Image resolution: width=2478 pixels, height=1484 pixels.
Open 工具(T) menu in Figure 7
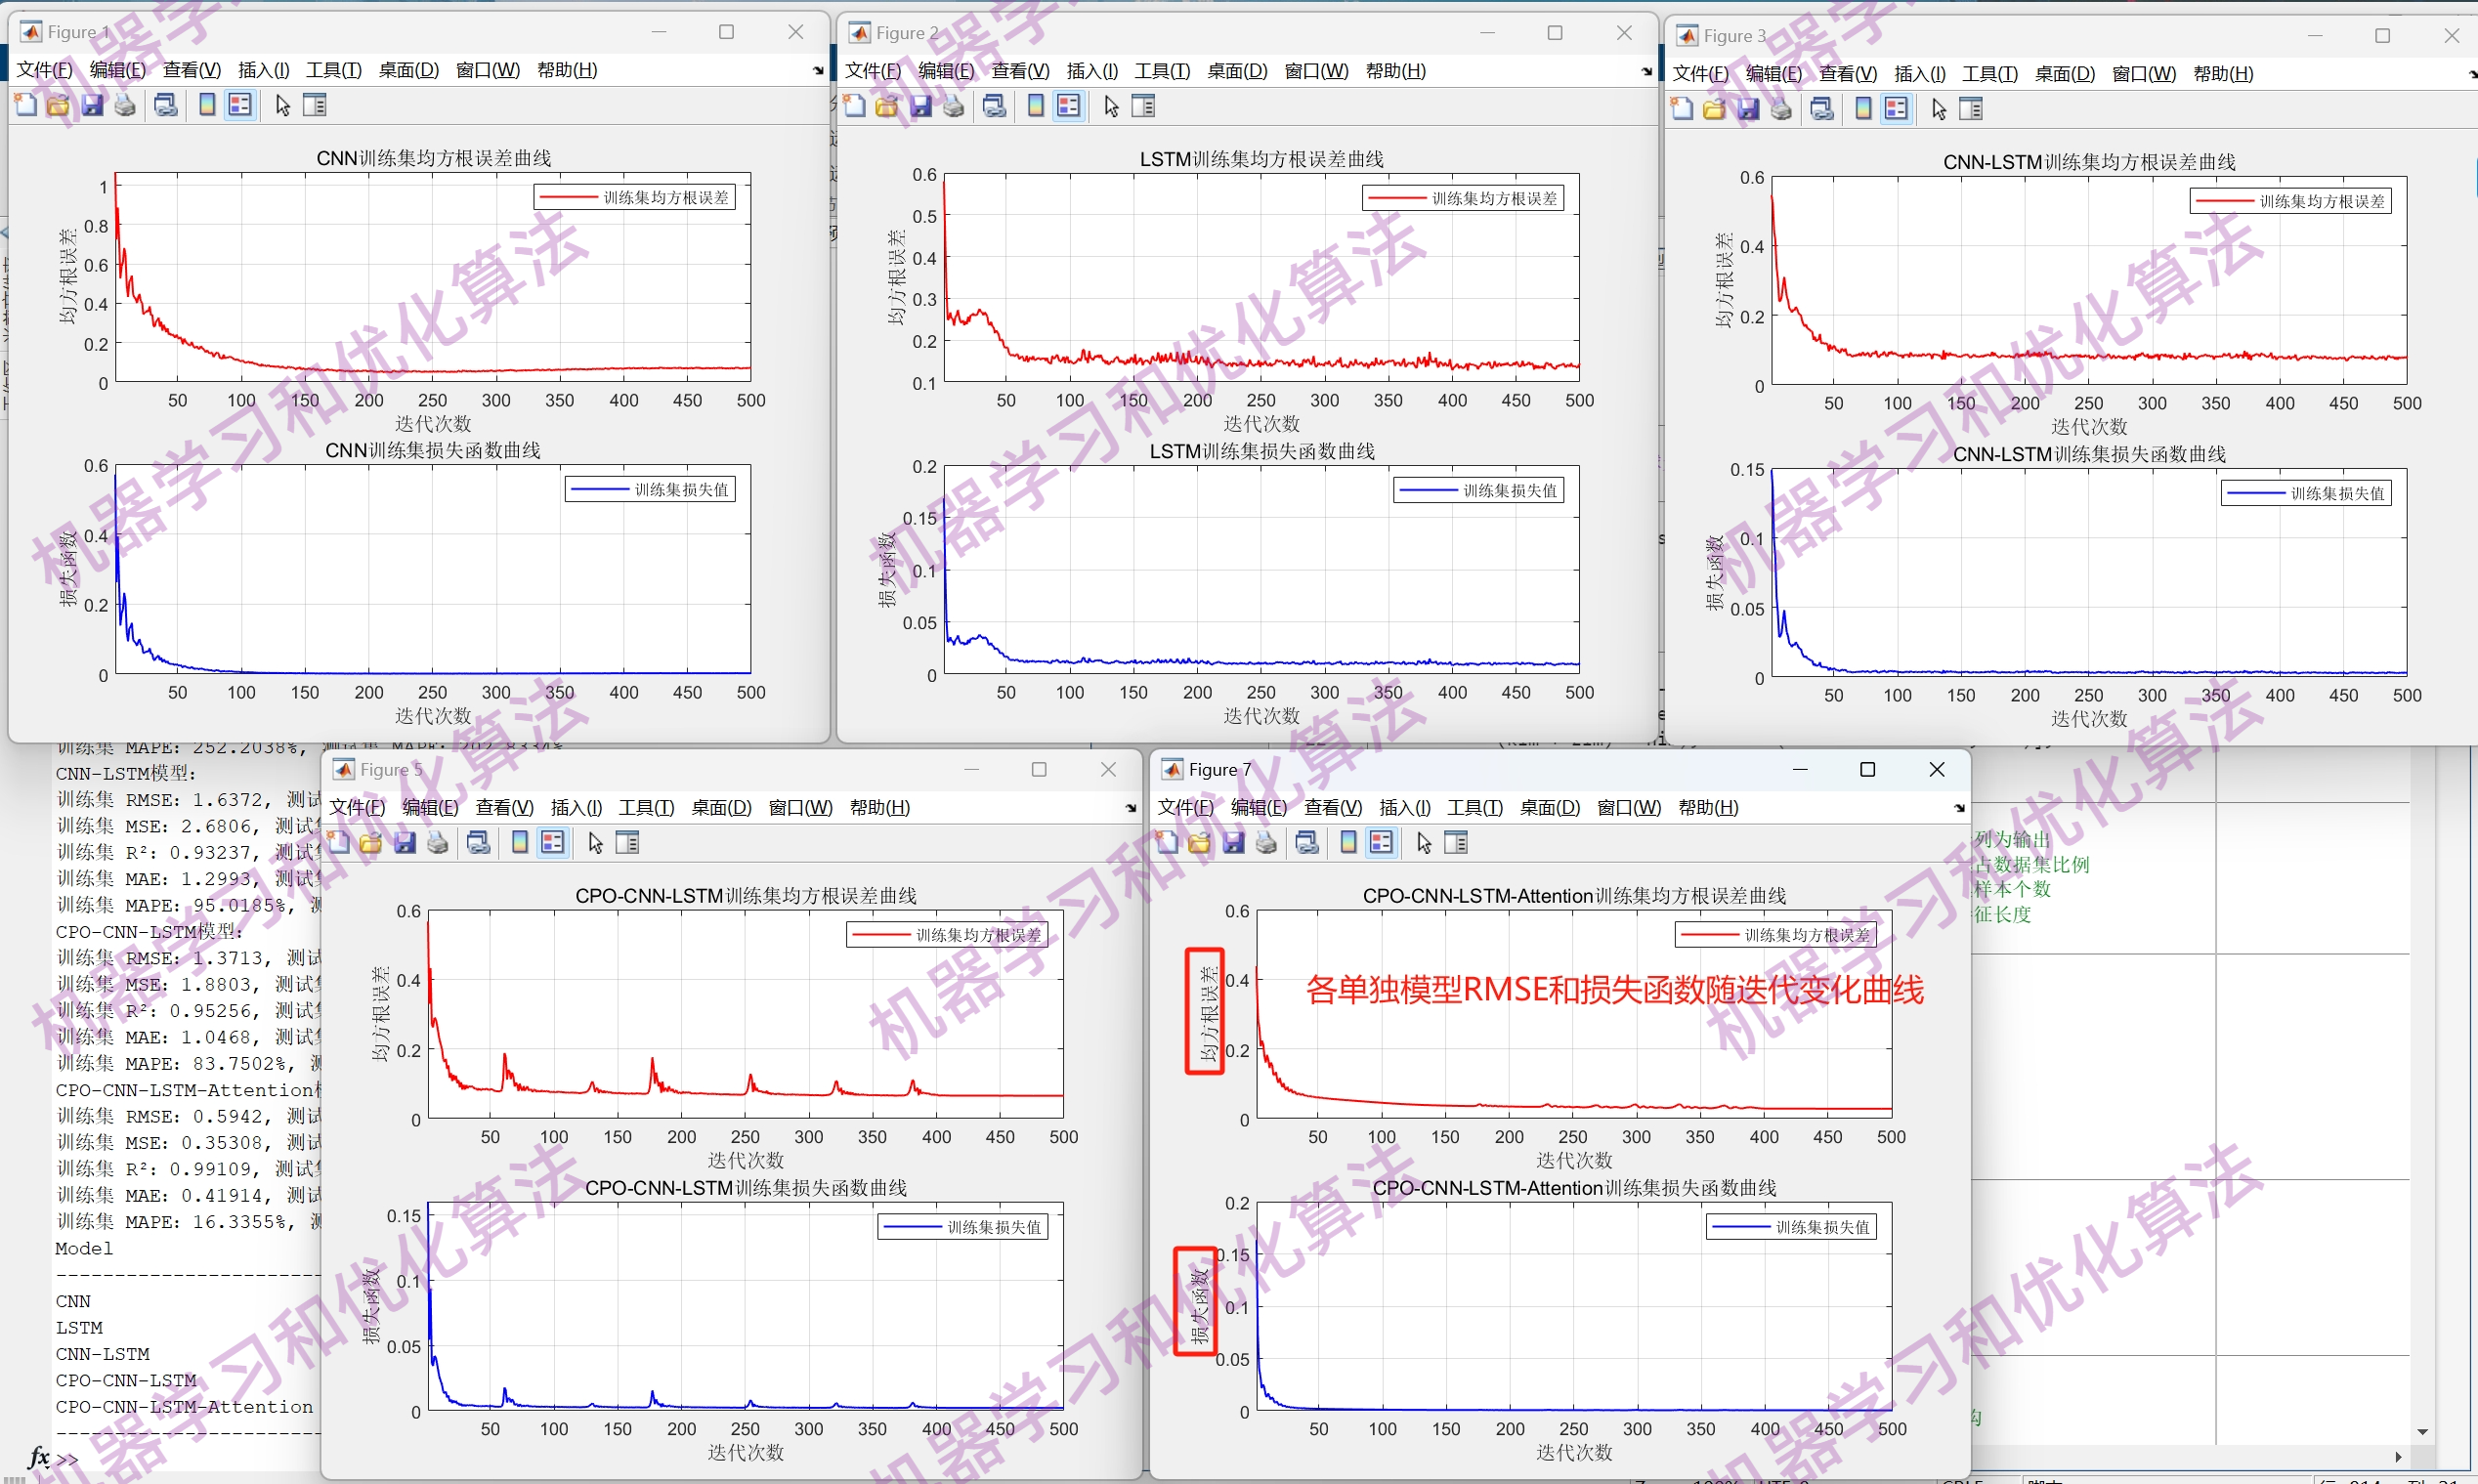click(x=1474, y=807)
